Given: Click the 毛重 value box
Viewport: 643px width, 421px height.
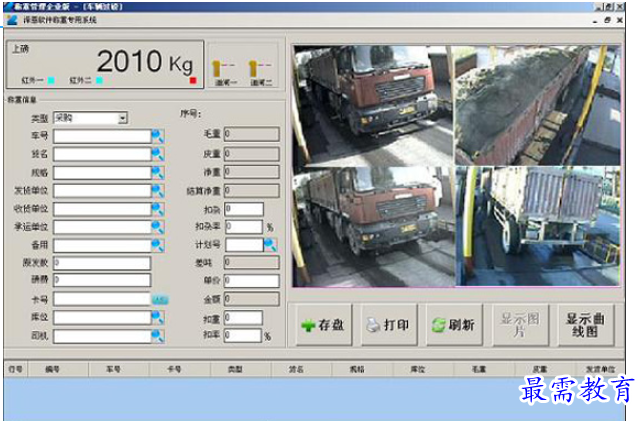Looking at the screenshot, I should pyautogui.click(x=252, y=134).
